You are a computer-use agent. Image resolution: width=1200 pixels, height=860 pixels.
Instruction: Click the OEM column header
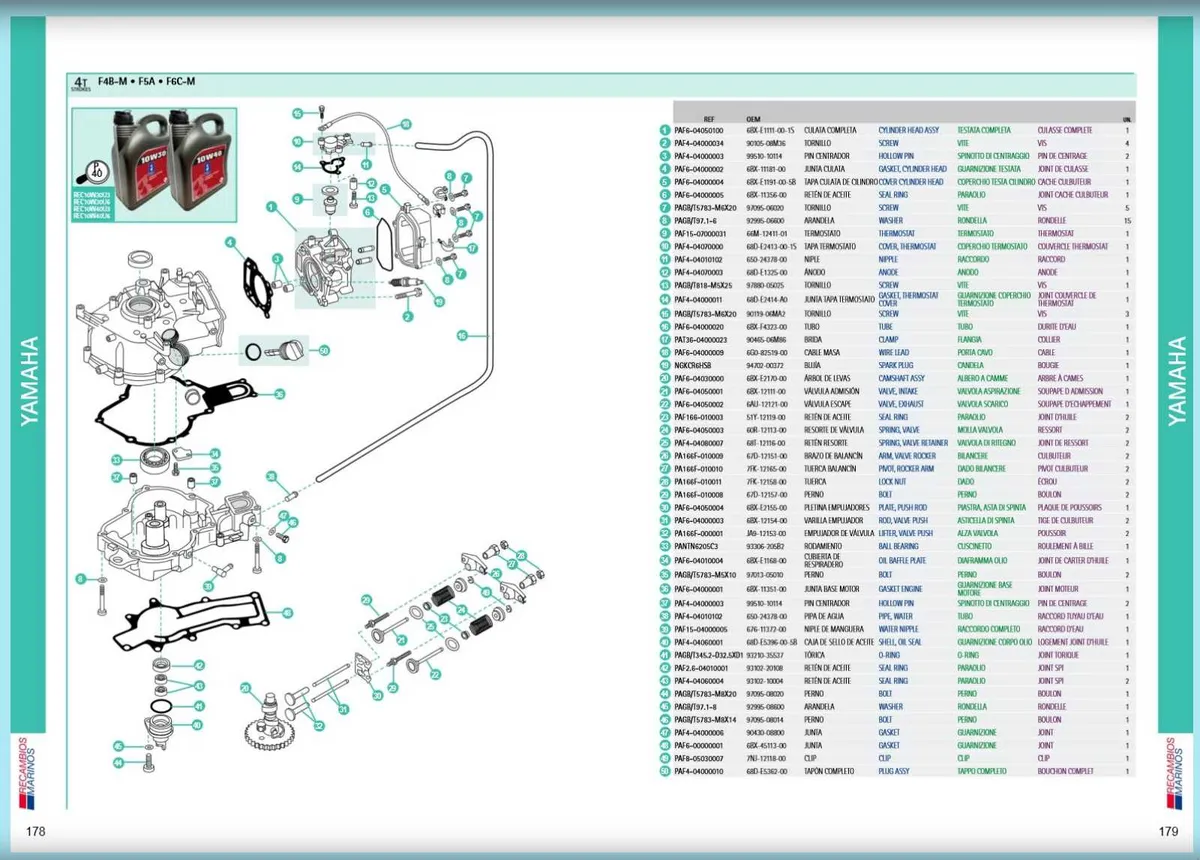[x=753, y=118]
